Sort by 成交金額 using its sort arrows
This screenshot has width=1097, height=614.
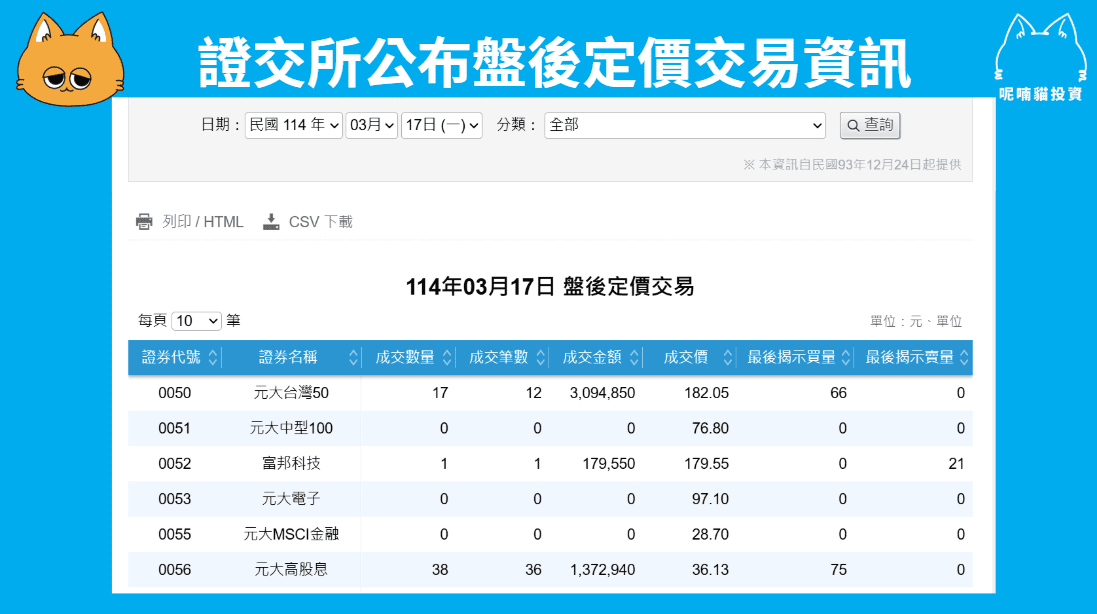tap(635, 357)
